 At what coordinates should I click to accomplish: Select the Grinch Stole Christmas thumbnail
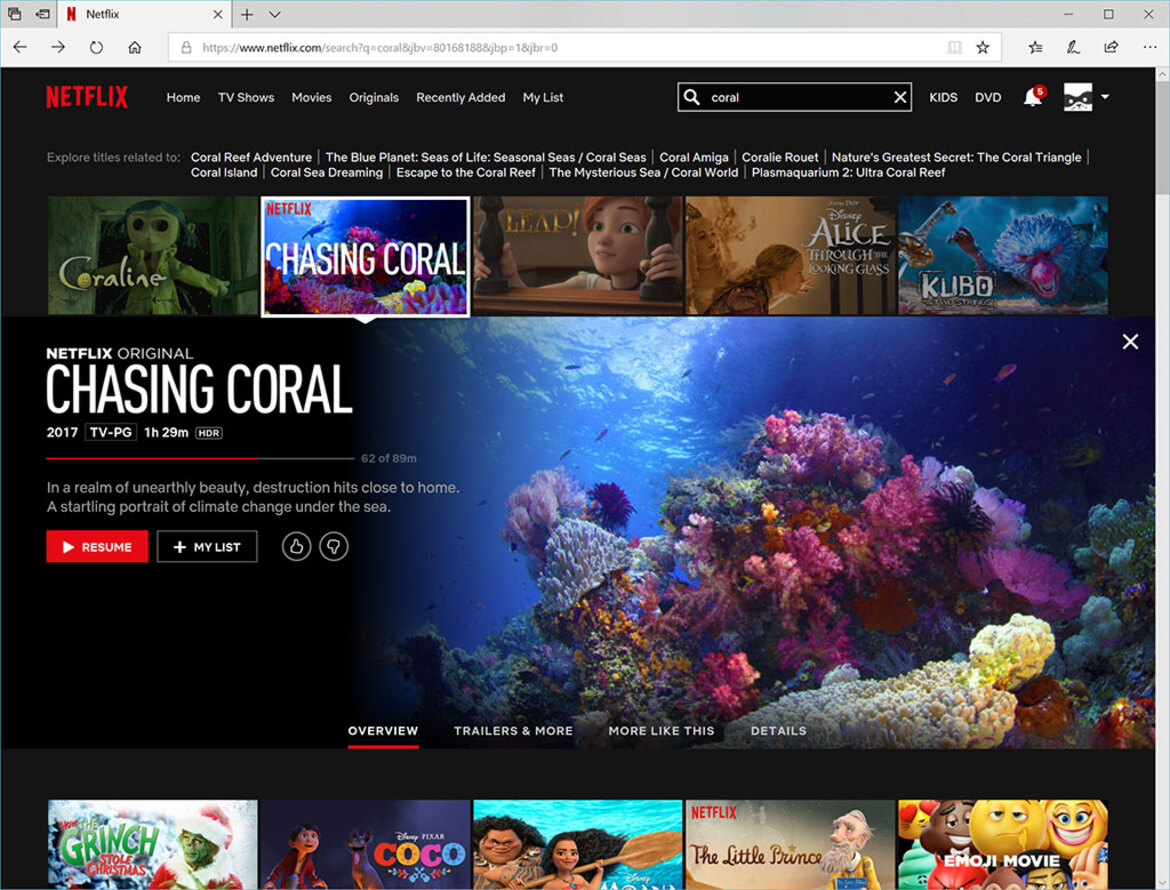[153, 844]
